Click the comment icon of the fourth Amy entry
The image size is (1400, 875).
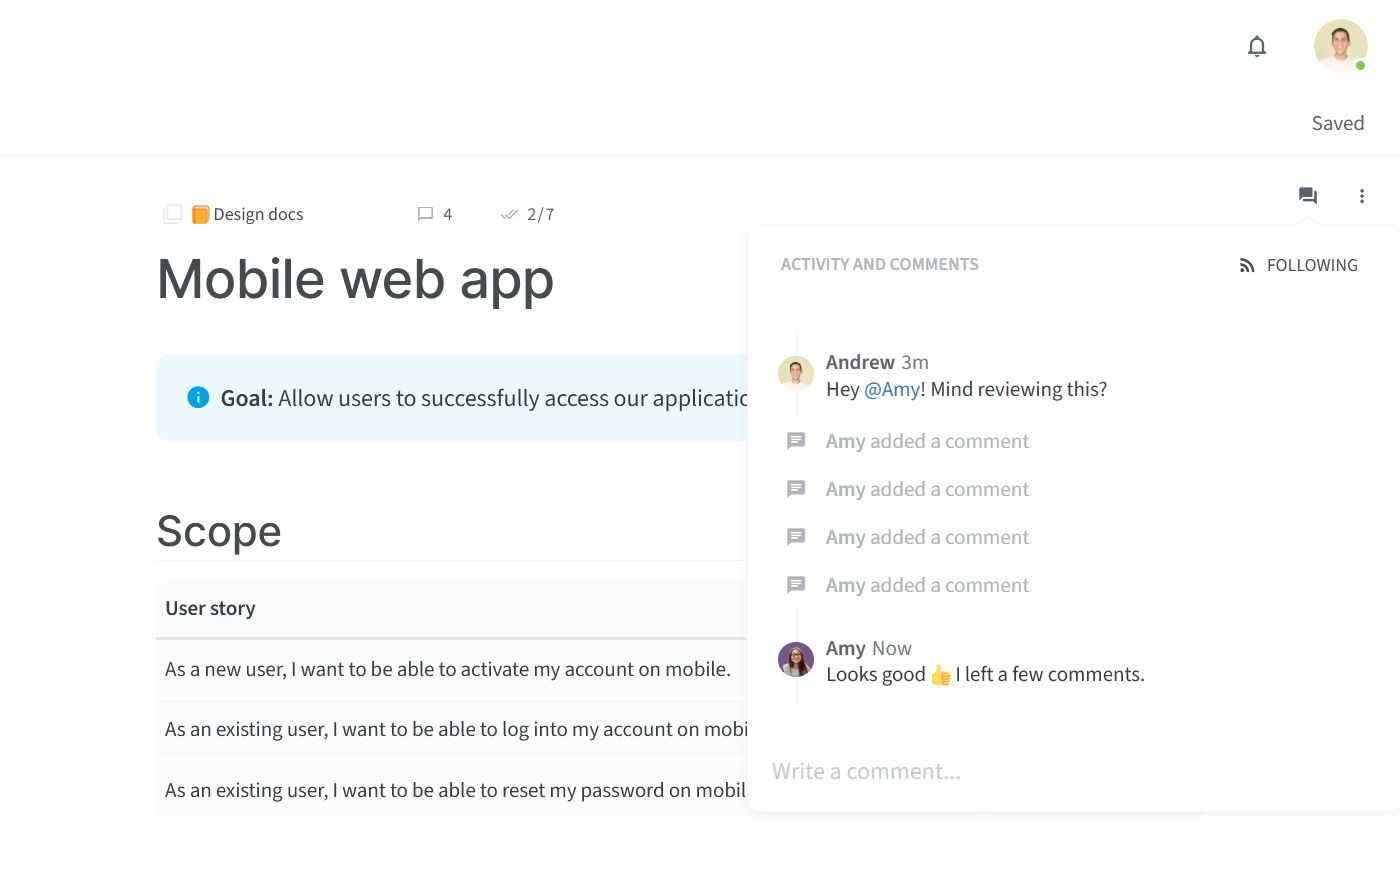pyautogui.click(x=796, y=585)
